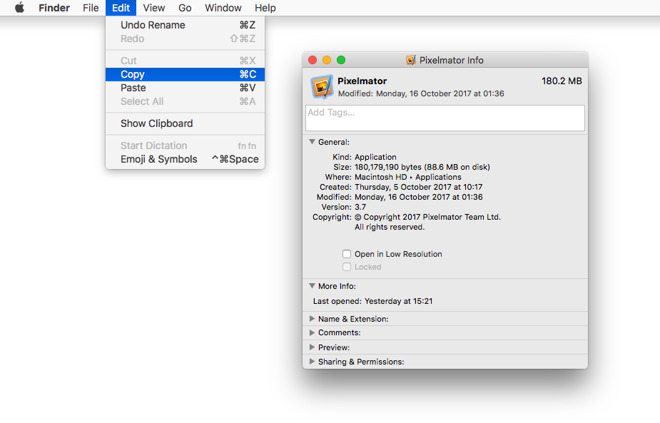
Task: Click the small Pixelmator icon in title bar
Action: coord(410,60)
